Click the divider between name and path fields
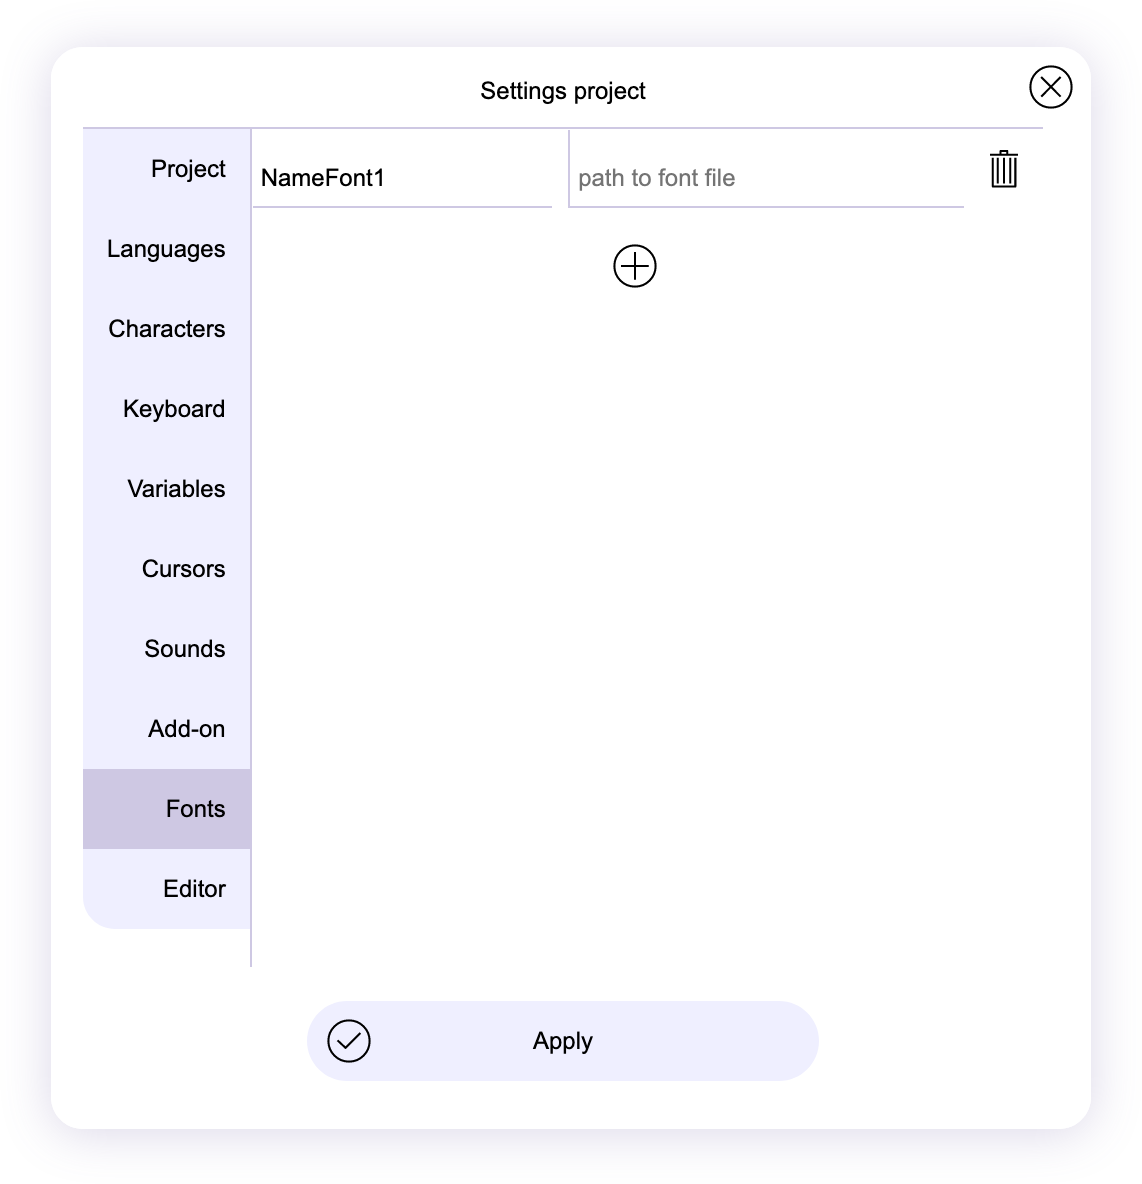The height and width of the screenshot is (1184, 1142). 569,169
